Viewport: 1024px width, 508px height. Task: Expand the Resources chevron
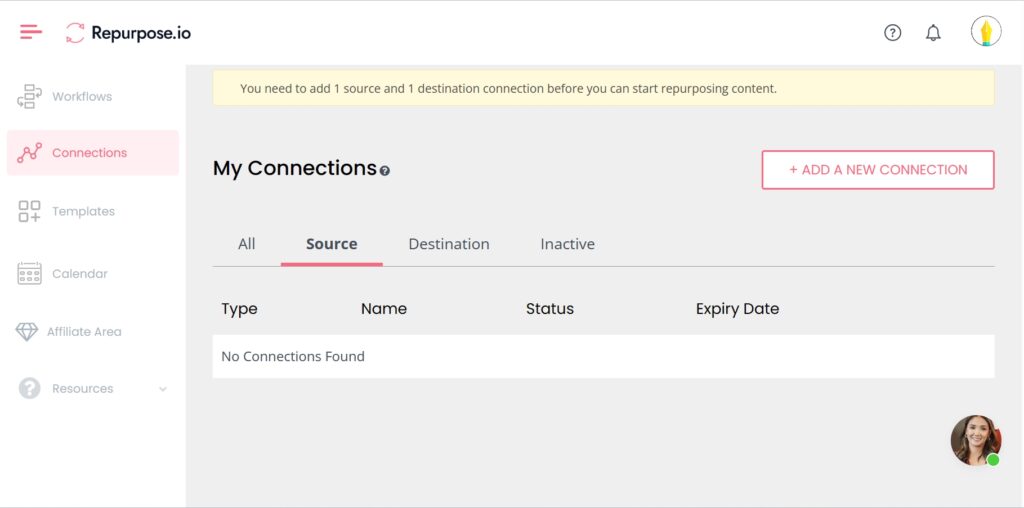coord(163,389)
